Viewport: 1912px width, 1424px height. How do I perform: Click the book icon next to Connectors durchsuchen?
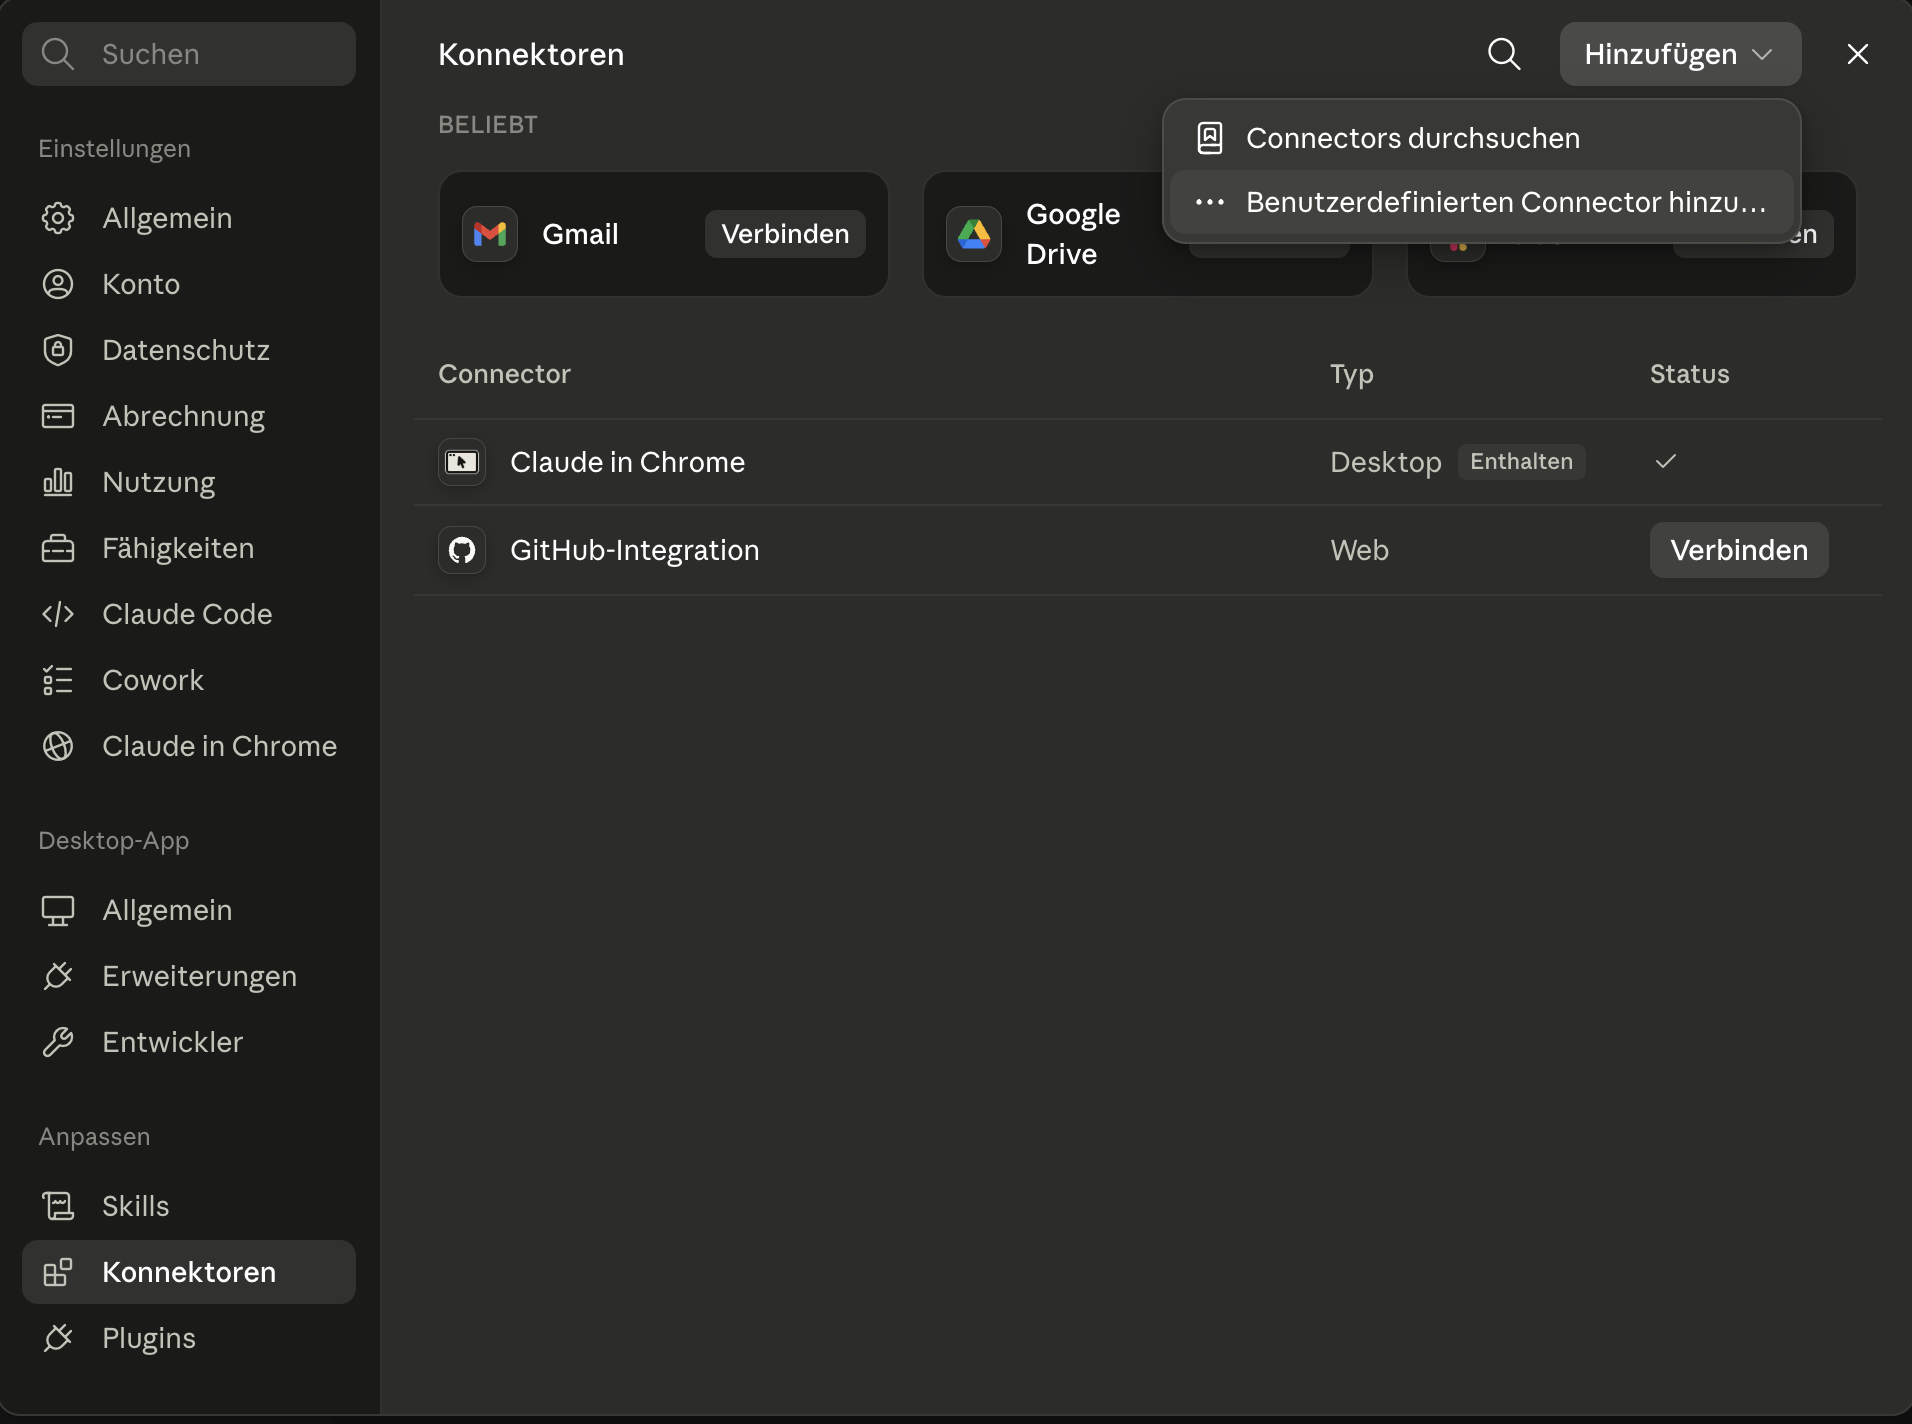1210,138
